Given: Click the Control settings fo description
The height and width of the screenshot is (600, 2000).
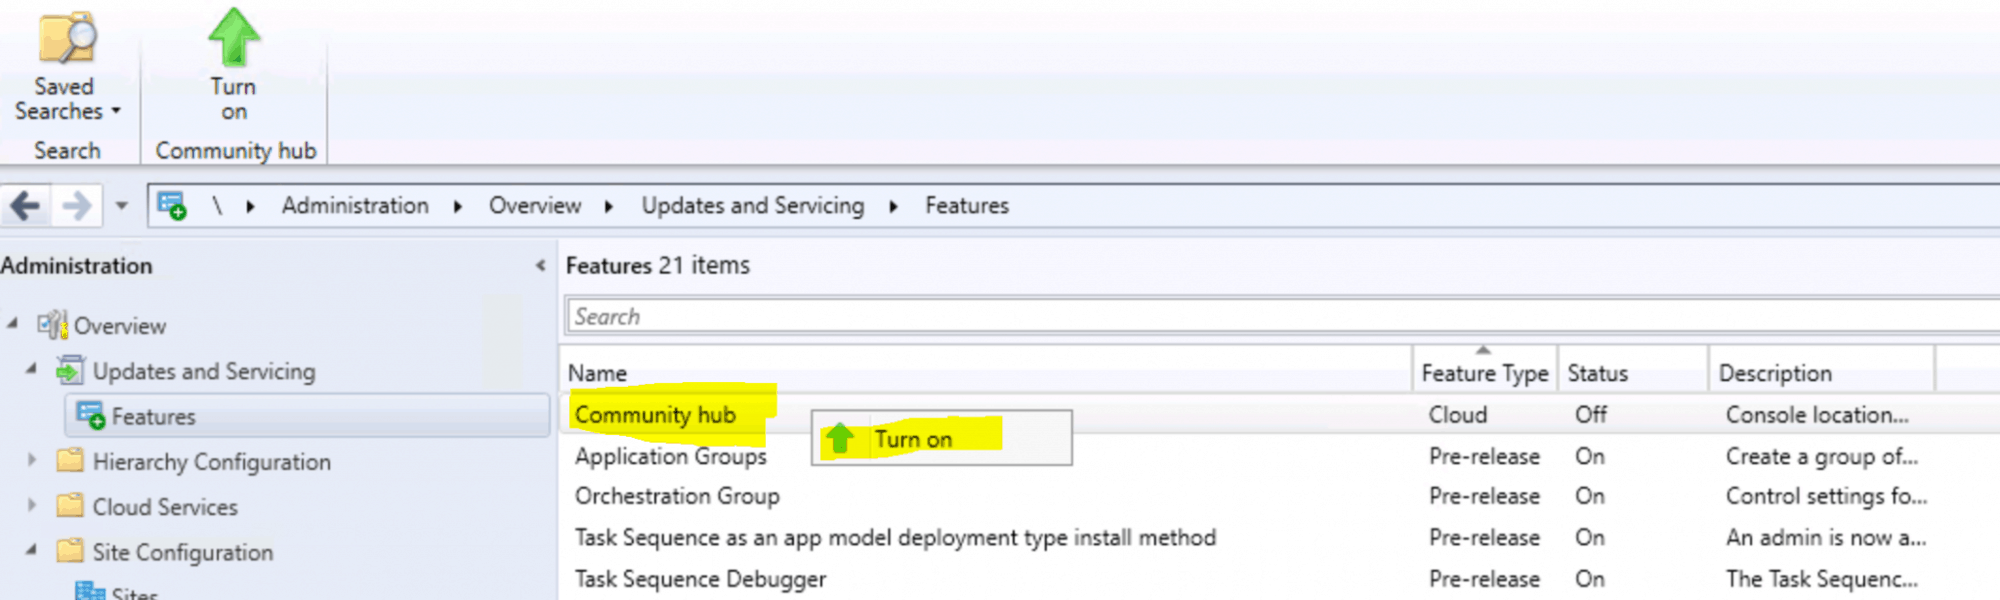Looking at the screenshot, I should (x=1826, y=496).
